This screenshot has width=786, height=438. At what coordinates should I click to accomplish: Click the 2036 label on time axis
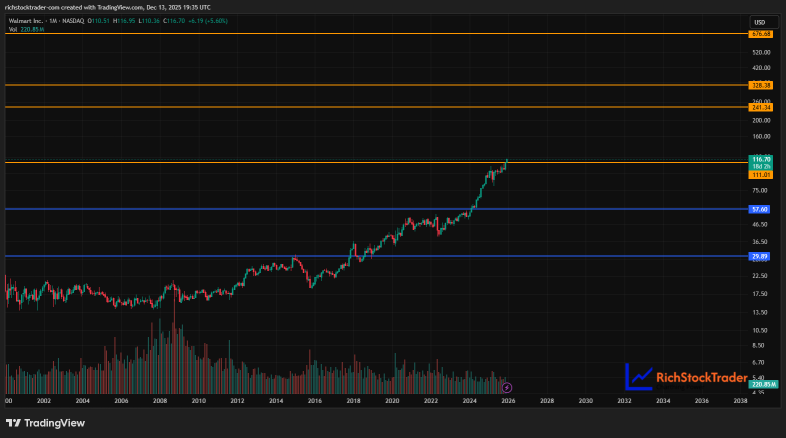(702, 401)
